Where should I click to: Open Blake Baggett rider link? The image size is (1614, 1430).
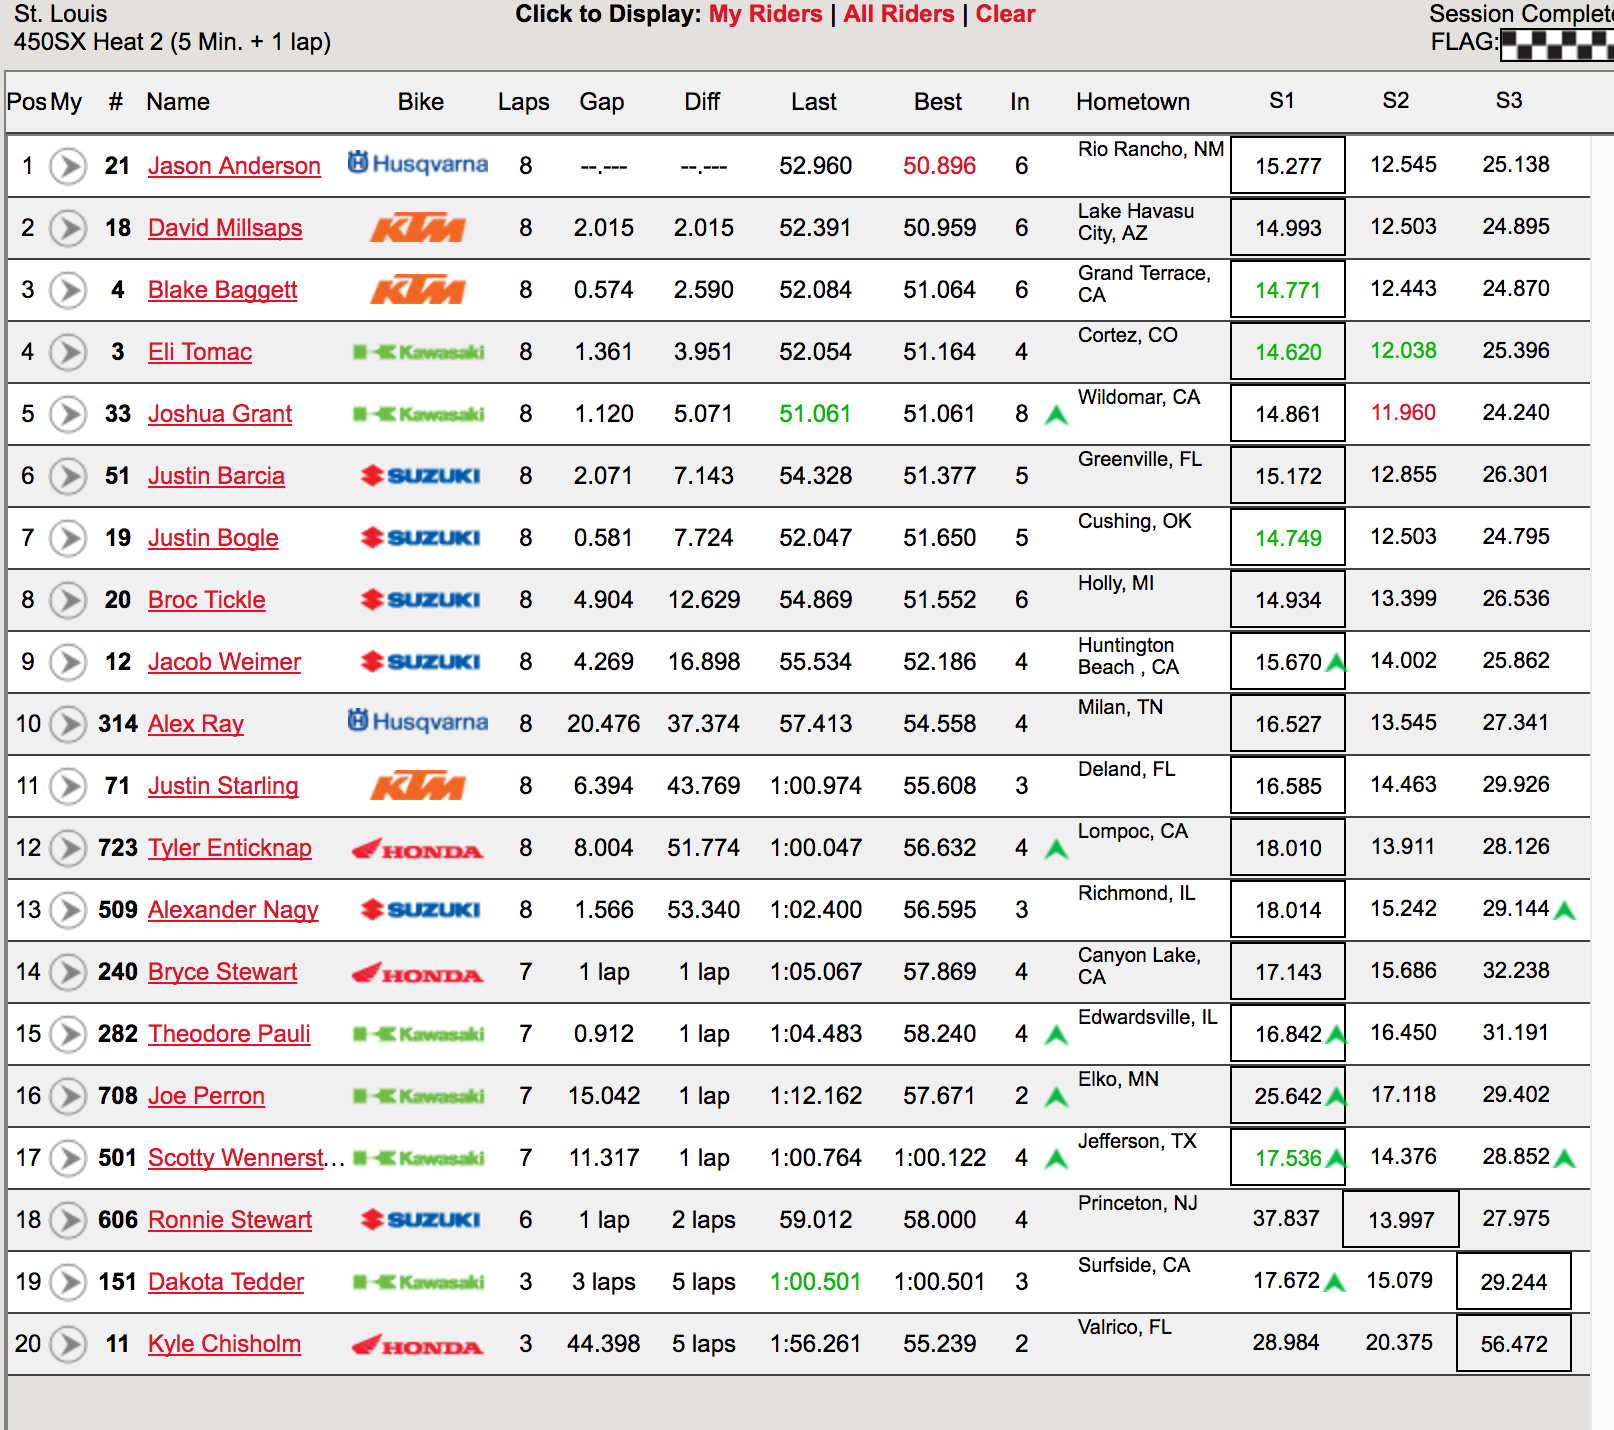pos(222,290)
